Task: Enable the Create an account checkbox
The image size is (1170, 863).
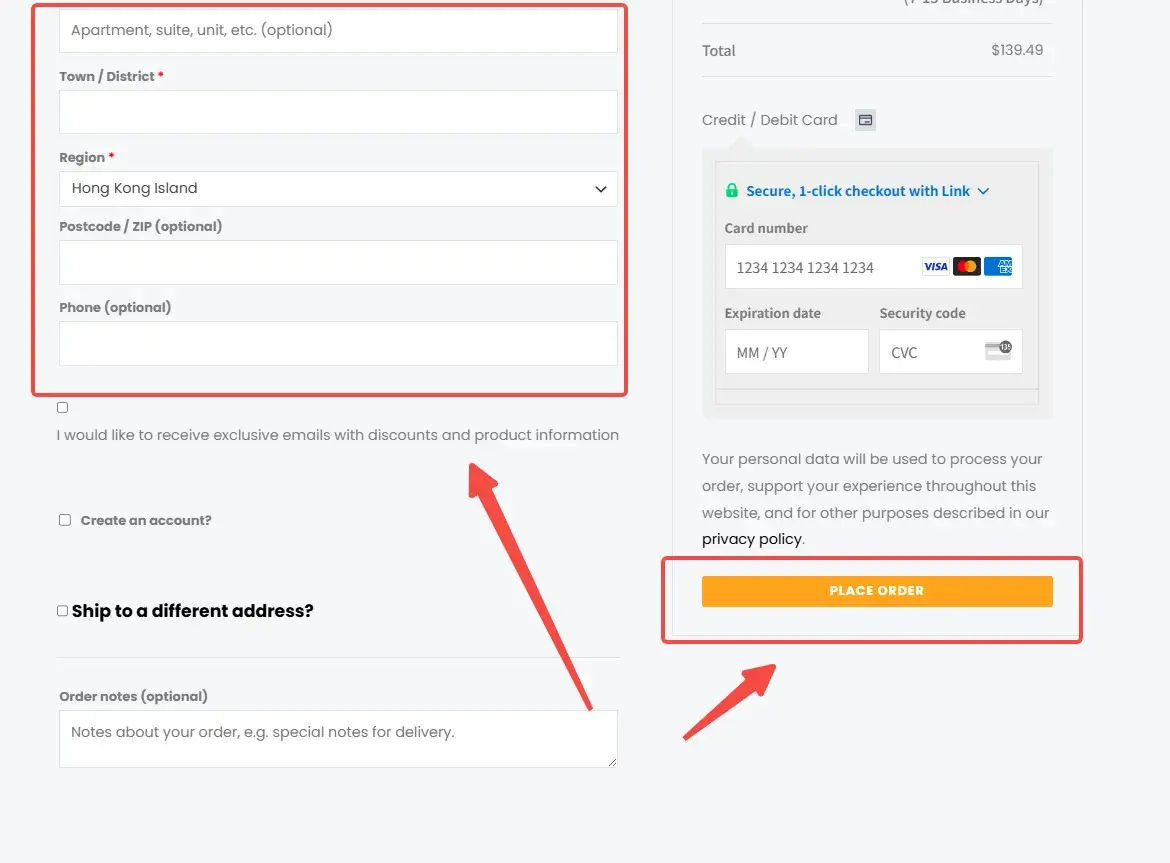Action: click(65, 520)
